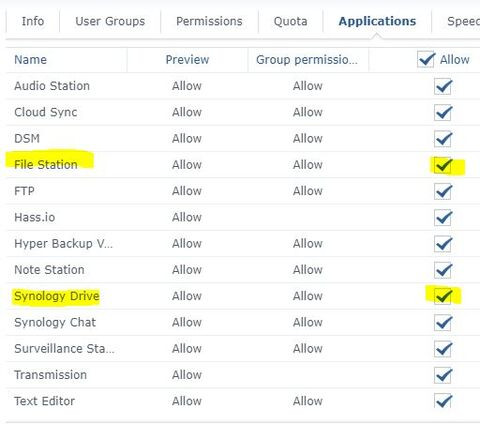Toggle the Allow all header checkbox

[x=426, y=60]
